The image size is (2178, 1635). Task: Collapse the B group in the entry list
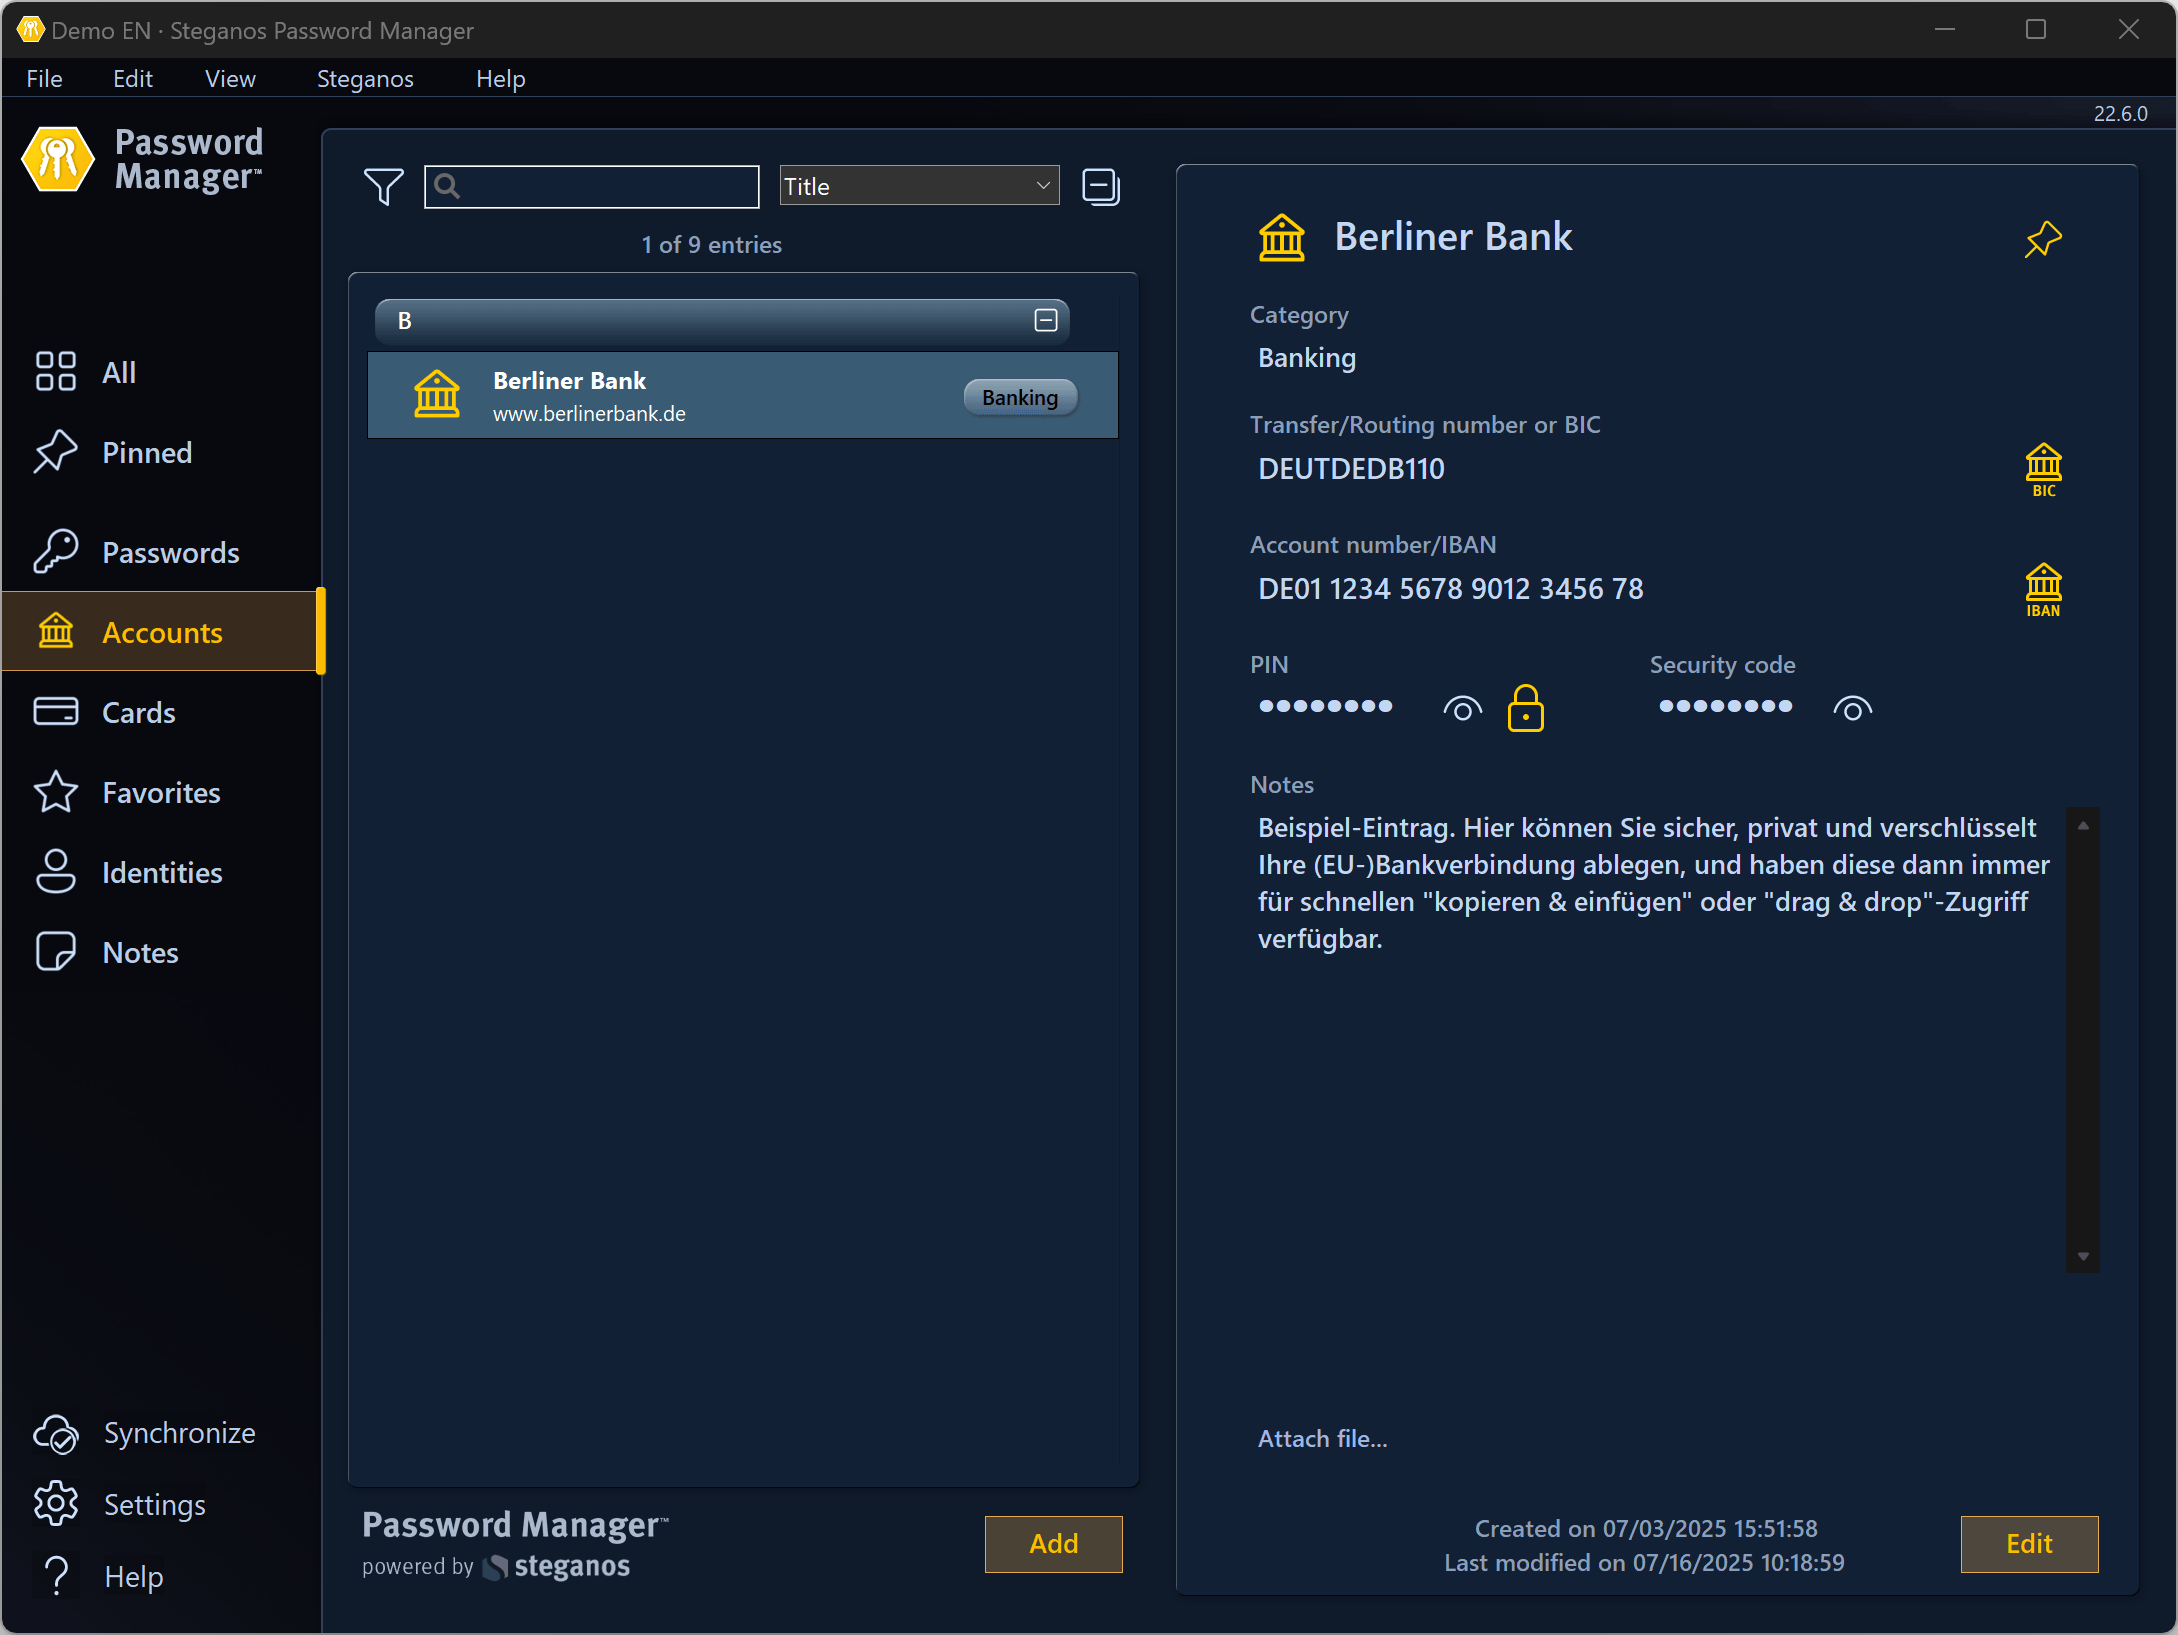(1045, 321)
